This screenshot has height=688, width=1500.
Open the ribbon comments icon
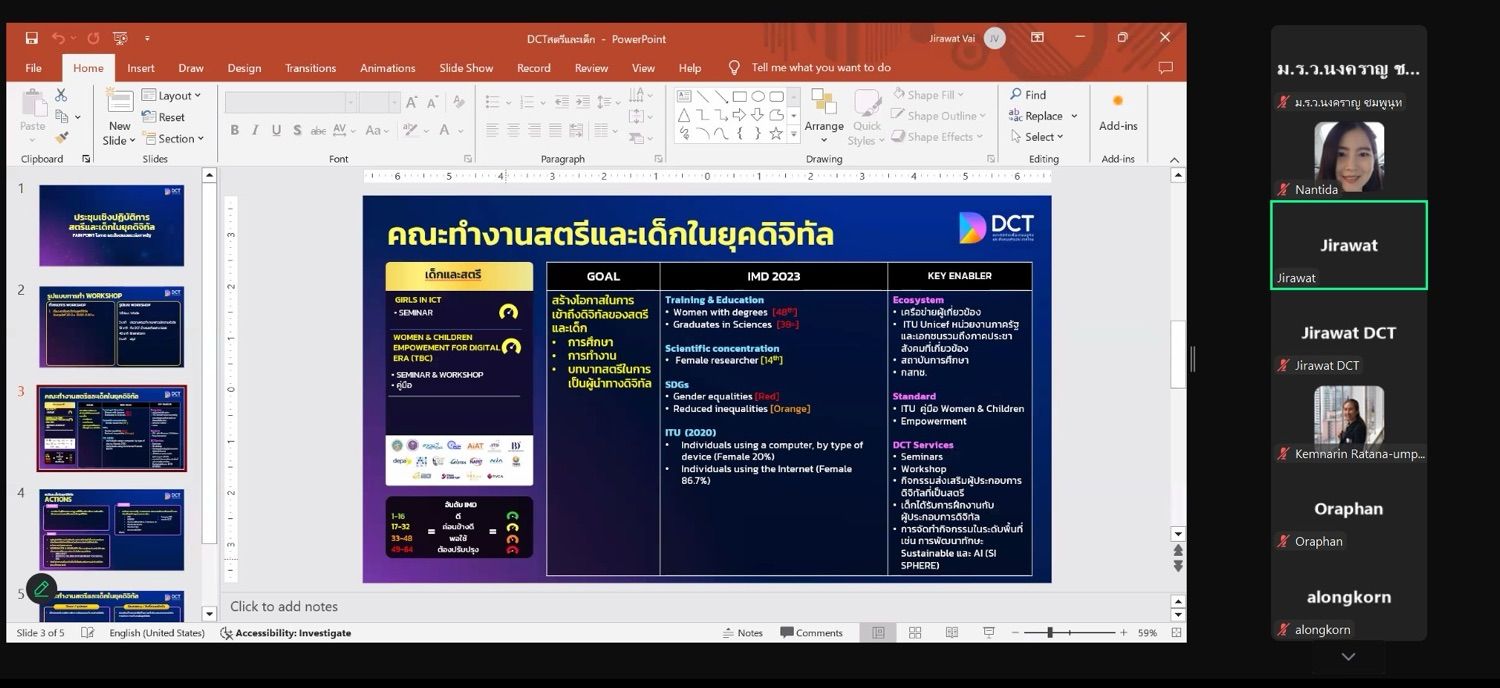coord(1165,68)
